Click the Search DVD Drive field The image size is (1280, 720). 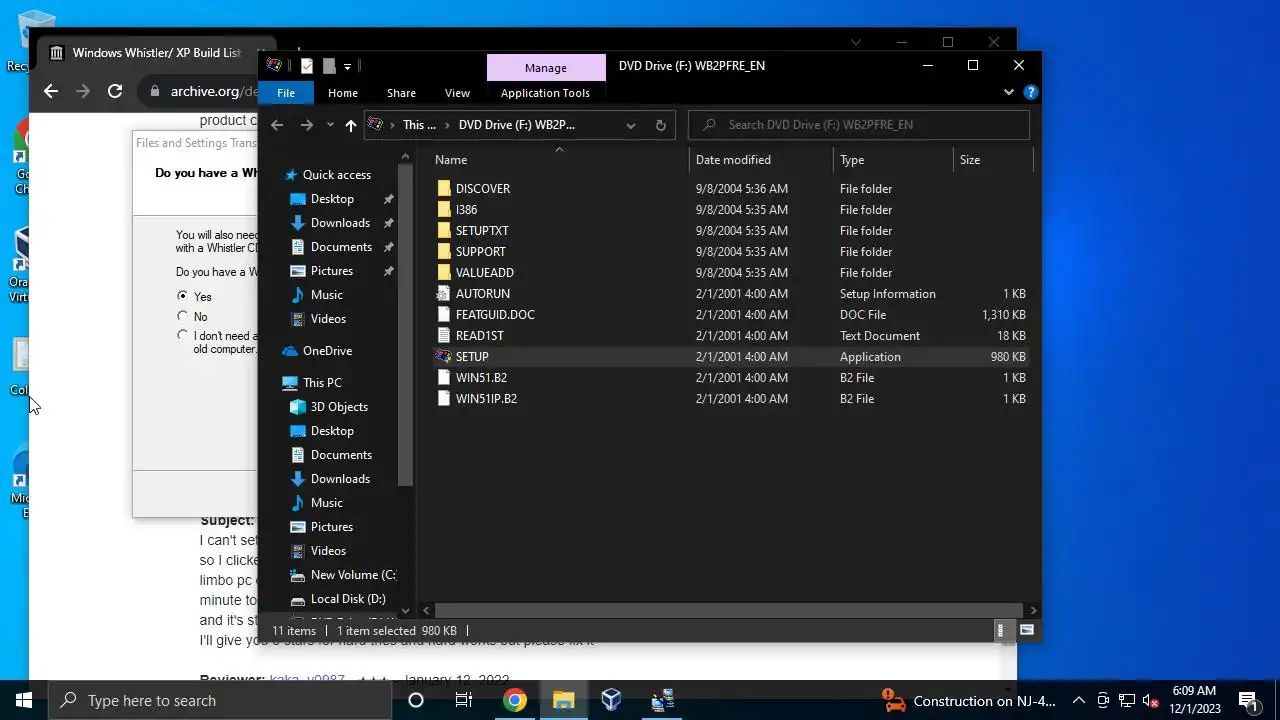pyautogui.click(x=859, y=125)
